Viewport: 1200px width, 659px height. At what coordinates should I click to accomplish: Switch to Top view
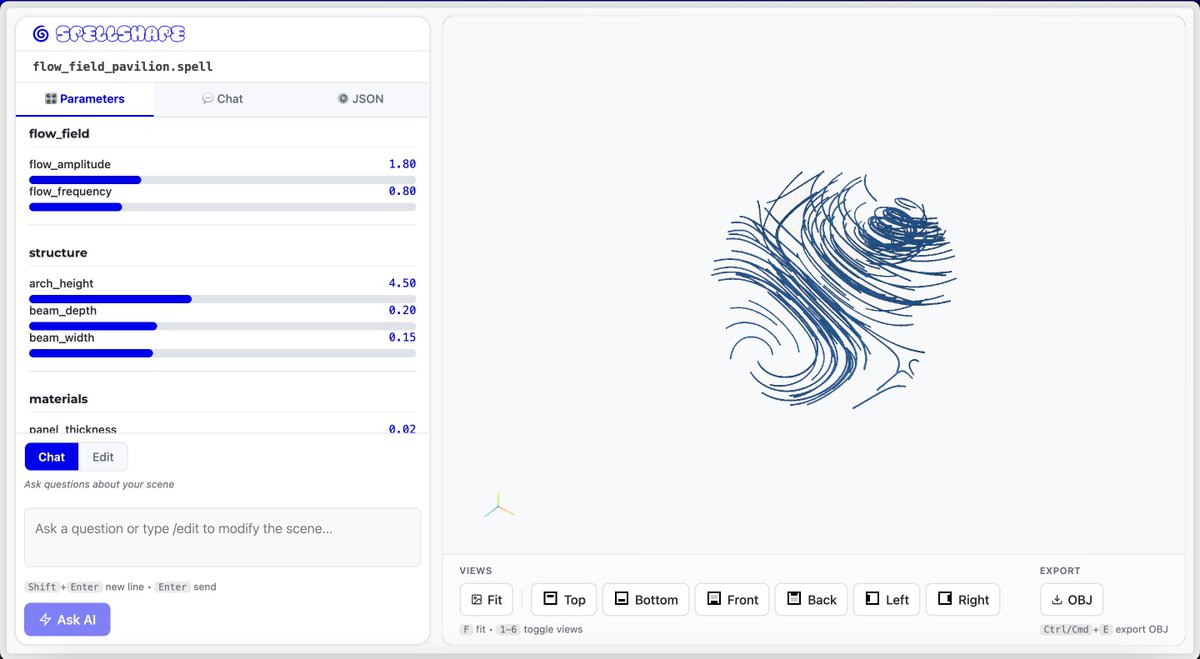(564, 600)
